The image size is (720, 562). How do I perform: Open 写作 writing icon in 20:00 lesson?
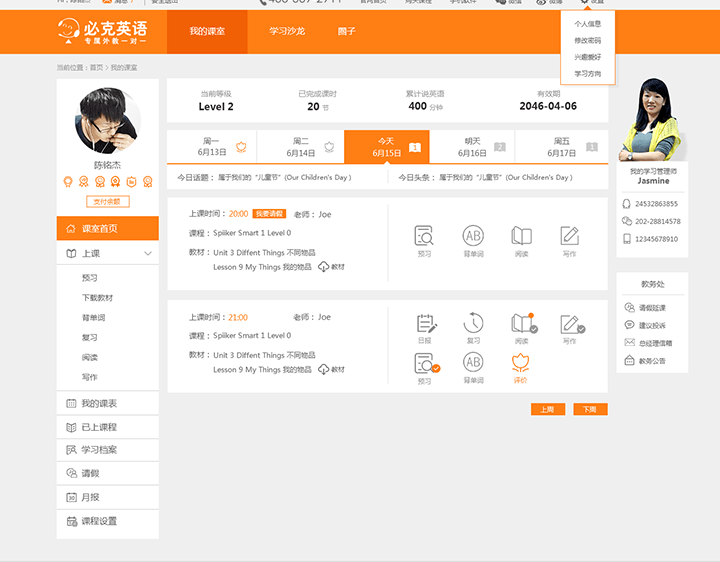[569, 237]
